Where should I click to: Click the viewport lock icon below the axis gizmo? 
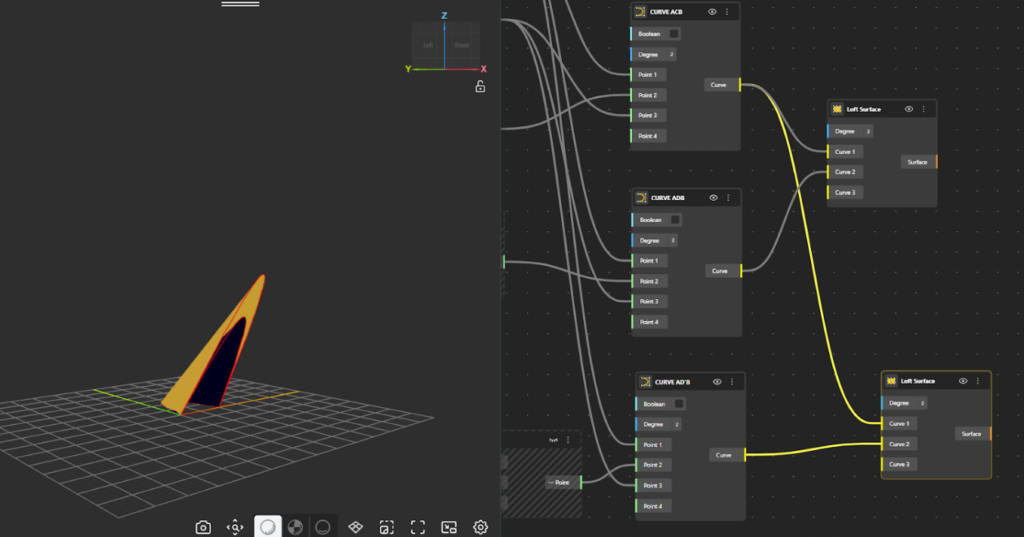click(480, 87)
